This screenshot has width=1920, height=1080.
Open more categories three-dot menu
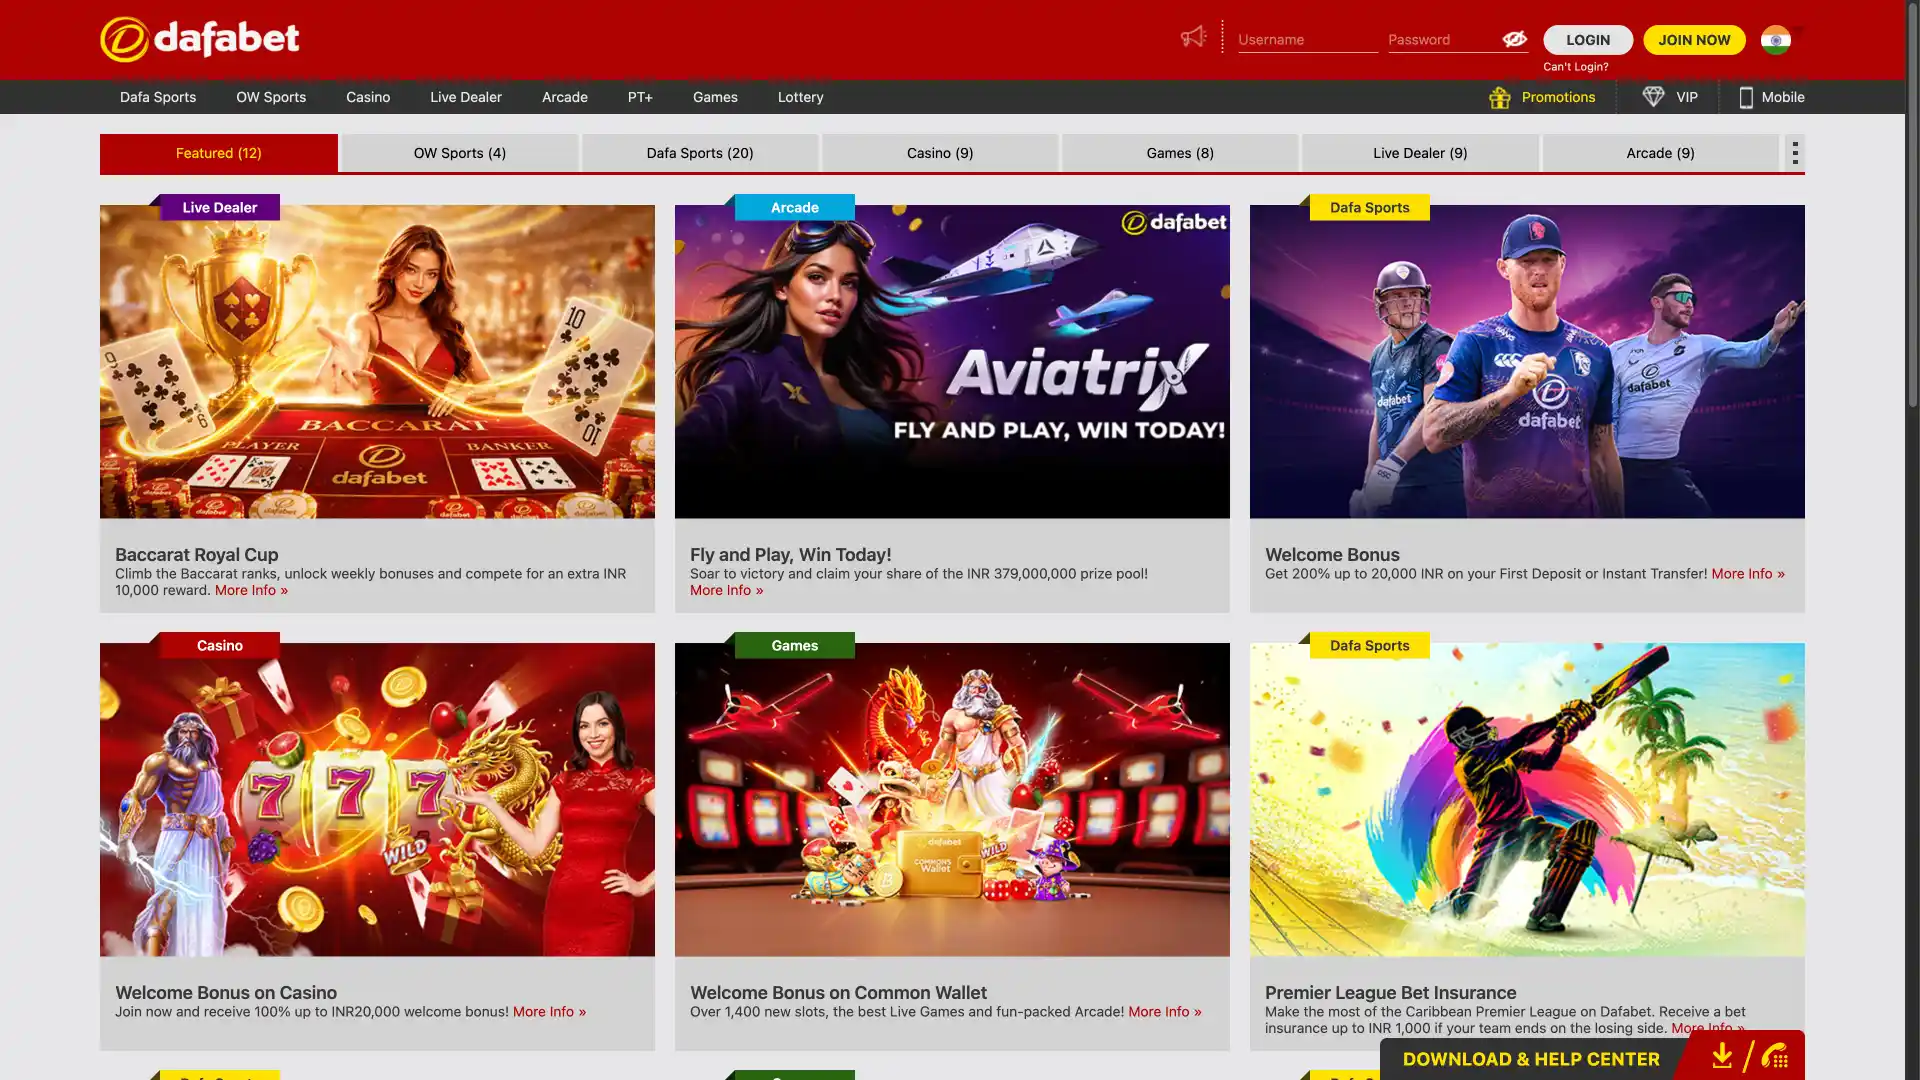click(x=1795, y=153)
